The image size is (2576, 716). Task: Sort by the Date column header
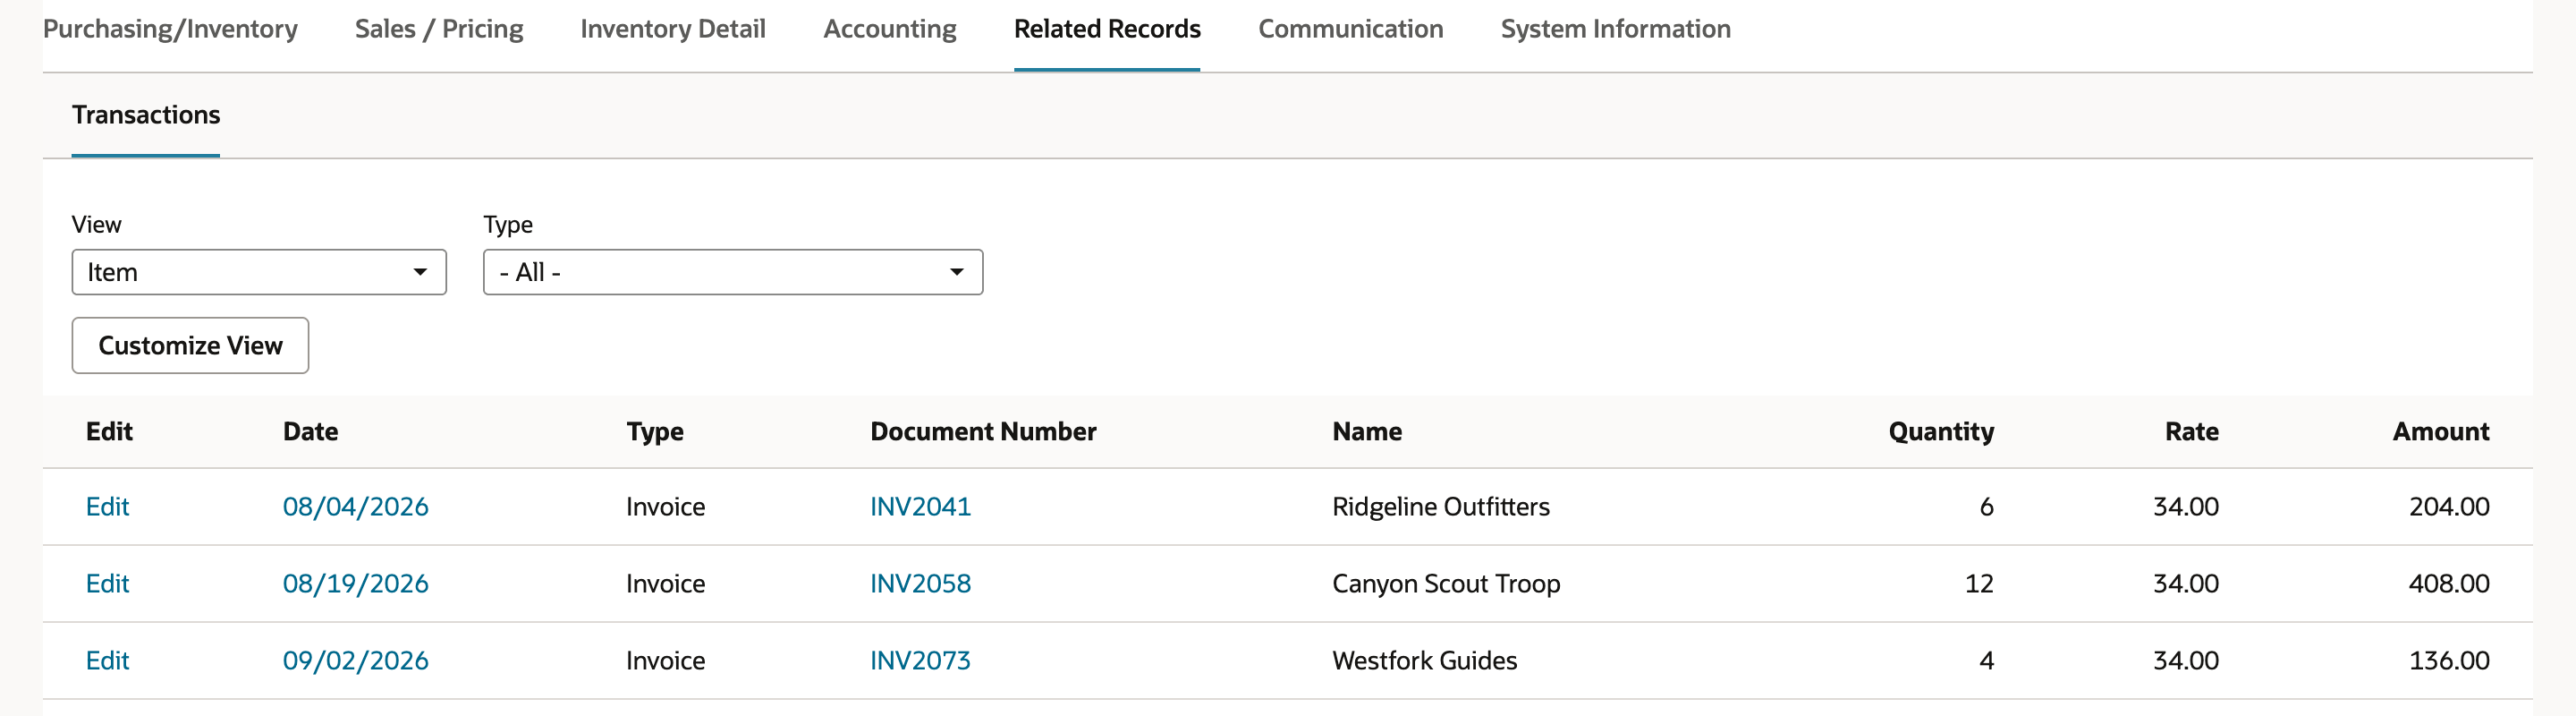(x=311, y=432)
